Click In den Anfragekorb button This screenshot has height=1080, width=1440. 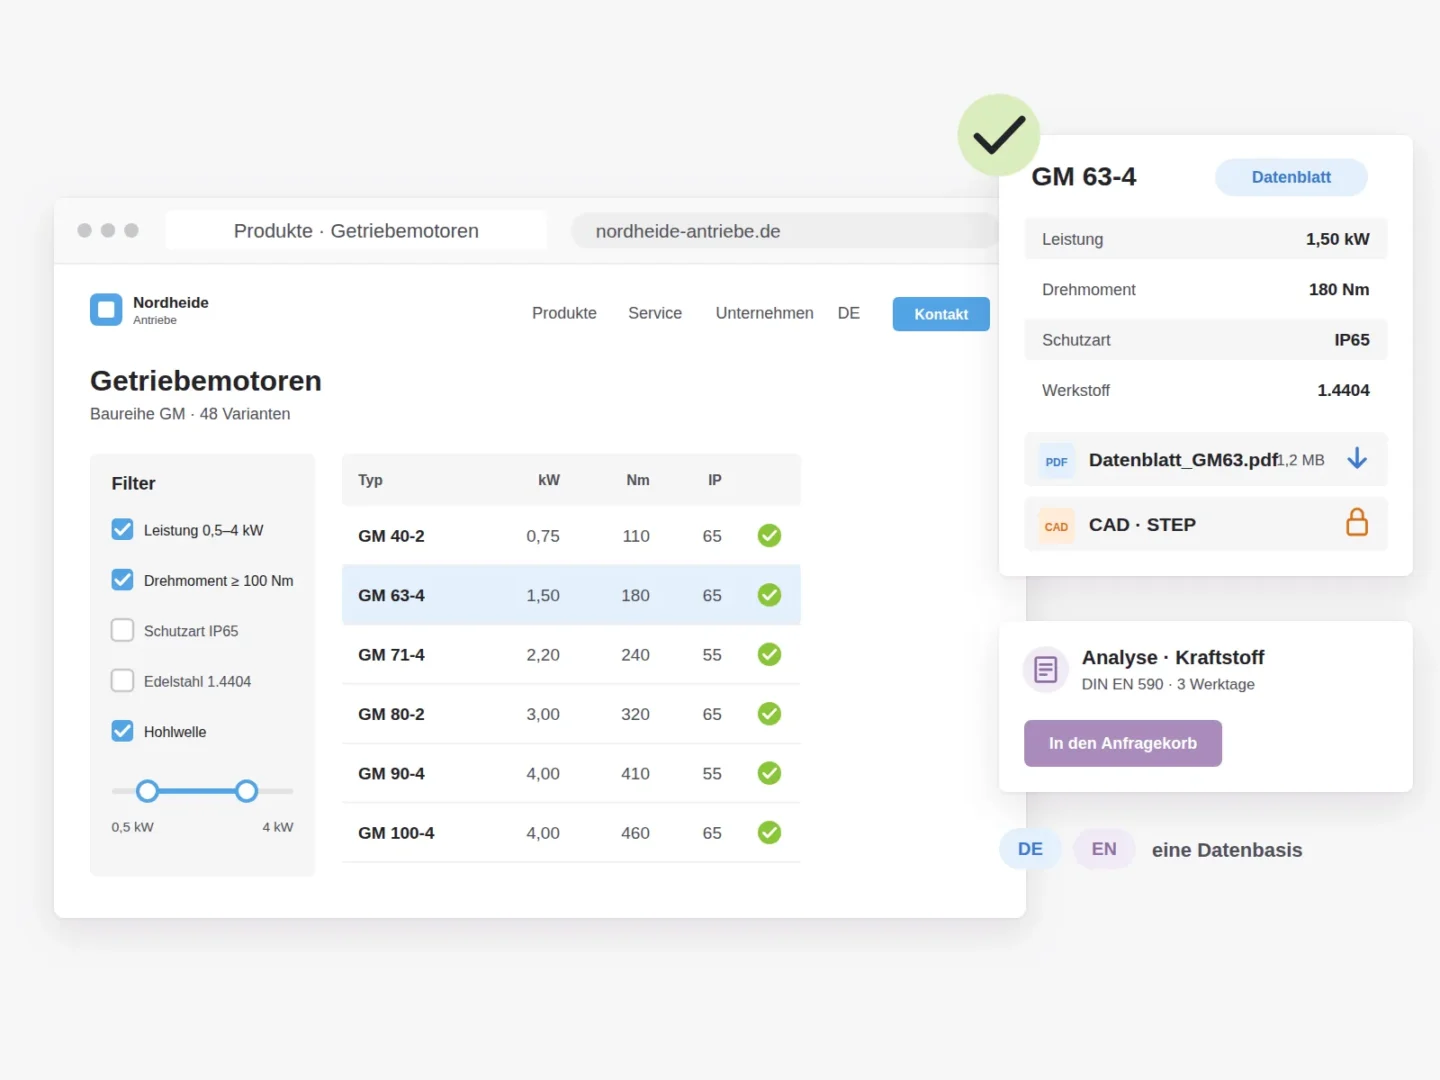pyautogui.click(x=1123, y=743)
